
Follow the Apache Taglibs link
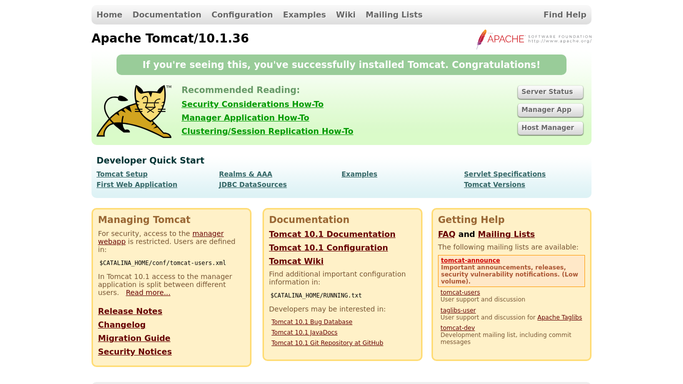(559, 317)
